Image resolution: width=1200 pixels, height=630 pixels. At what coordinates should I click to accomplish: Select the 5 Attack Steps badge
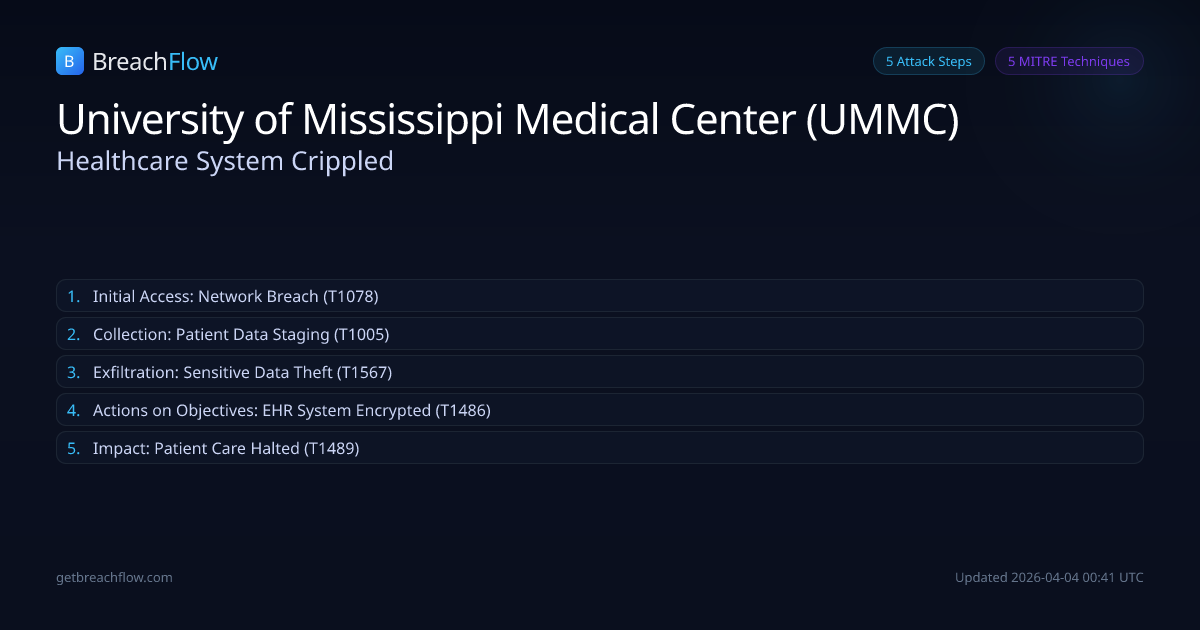928,61
